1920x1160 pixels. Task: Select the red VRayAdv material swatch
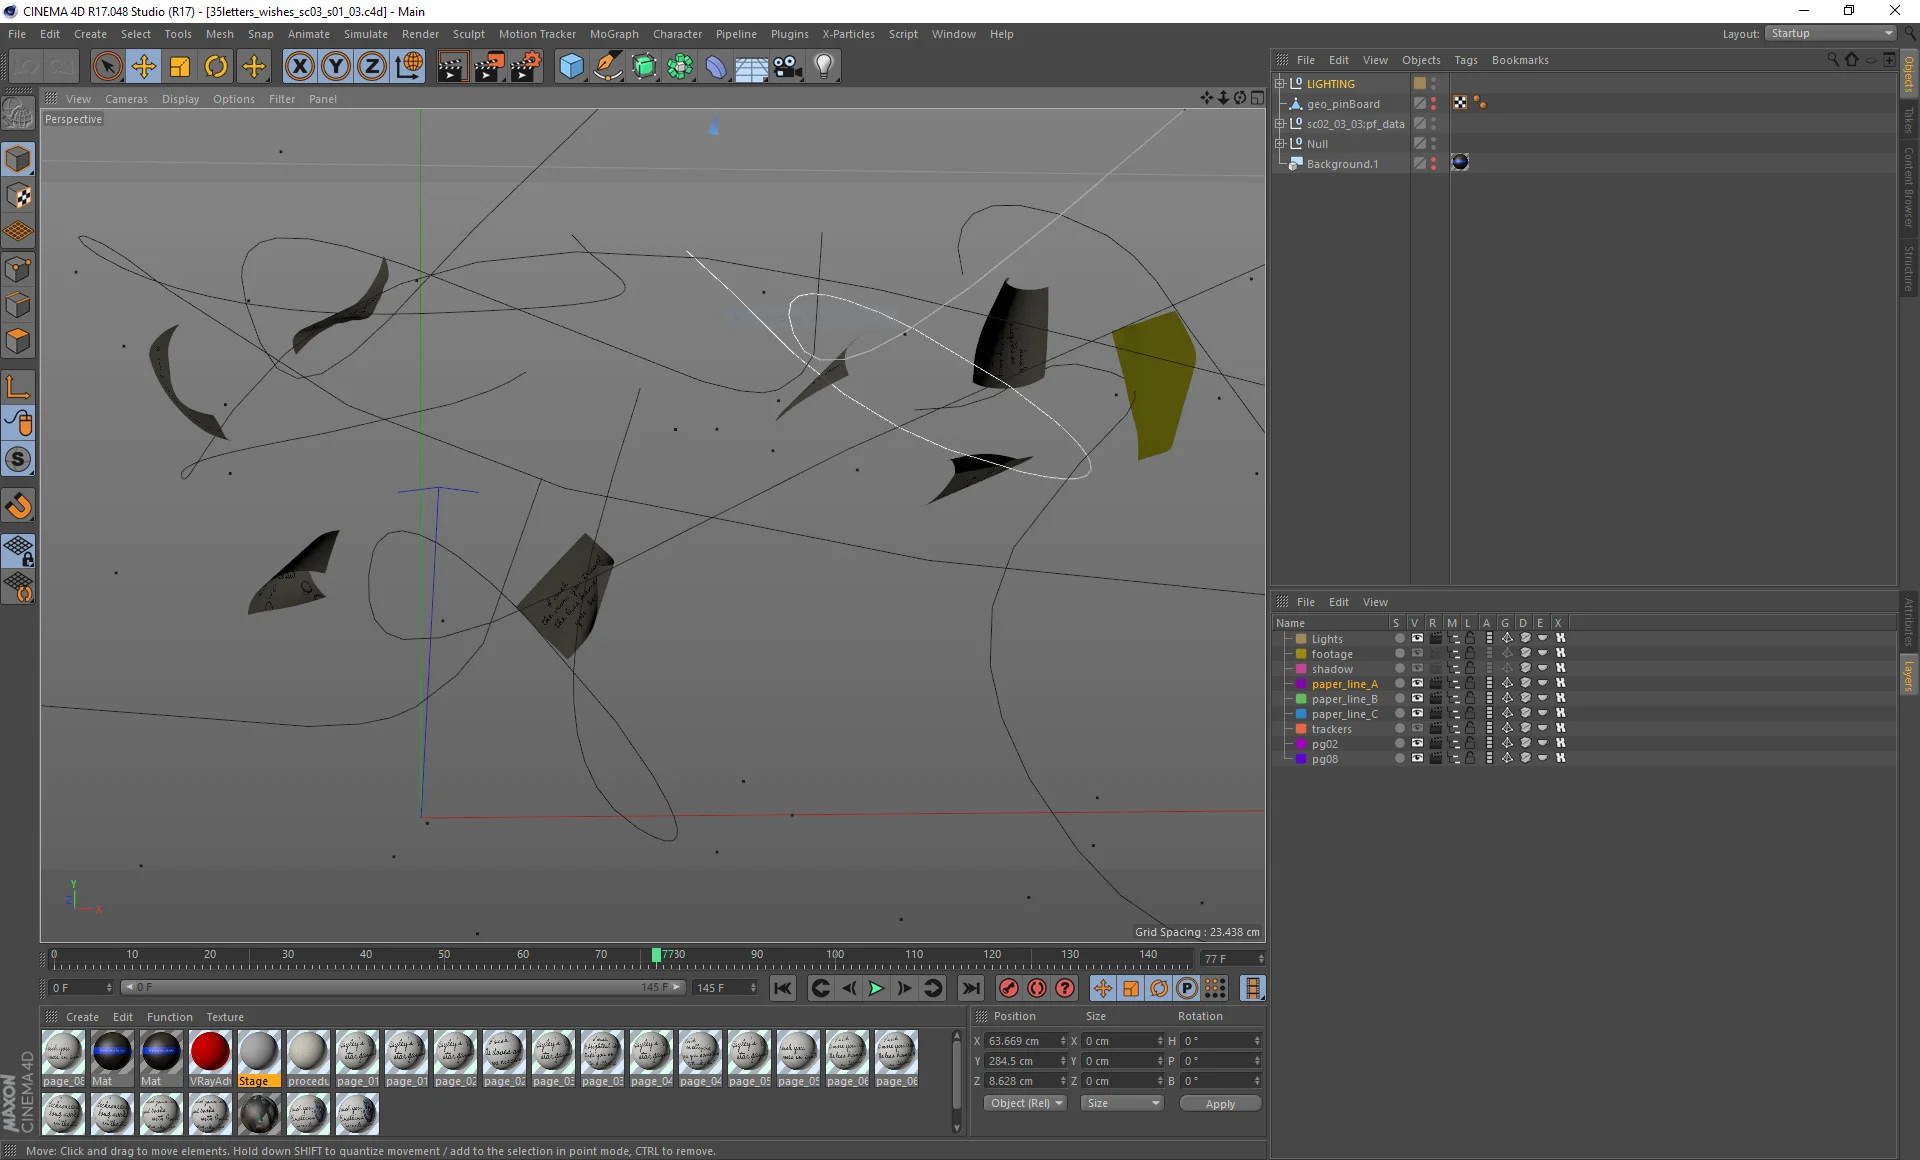click(210, 1052)
